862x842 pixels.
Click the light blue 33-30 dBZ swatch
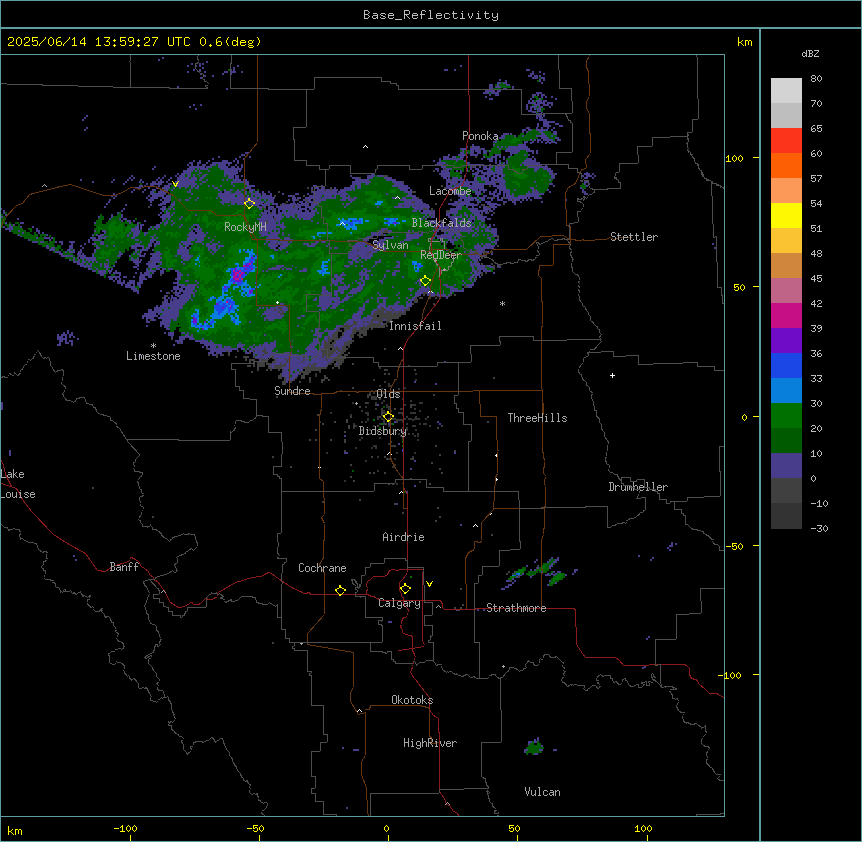pyautogui.click(x=786, y=391)
